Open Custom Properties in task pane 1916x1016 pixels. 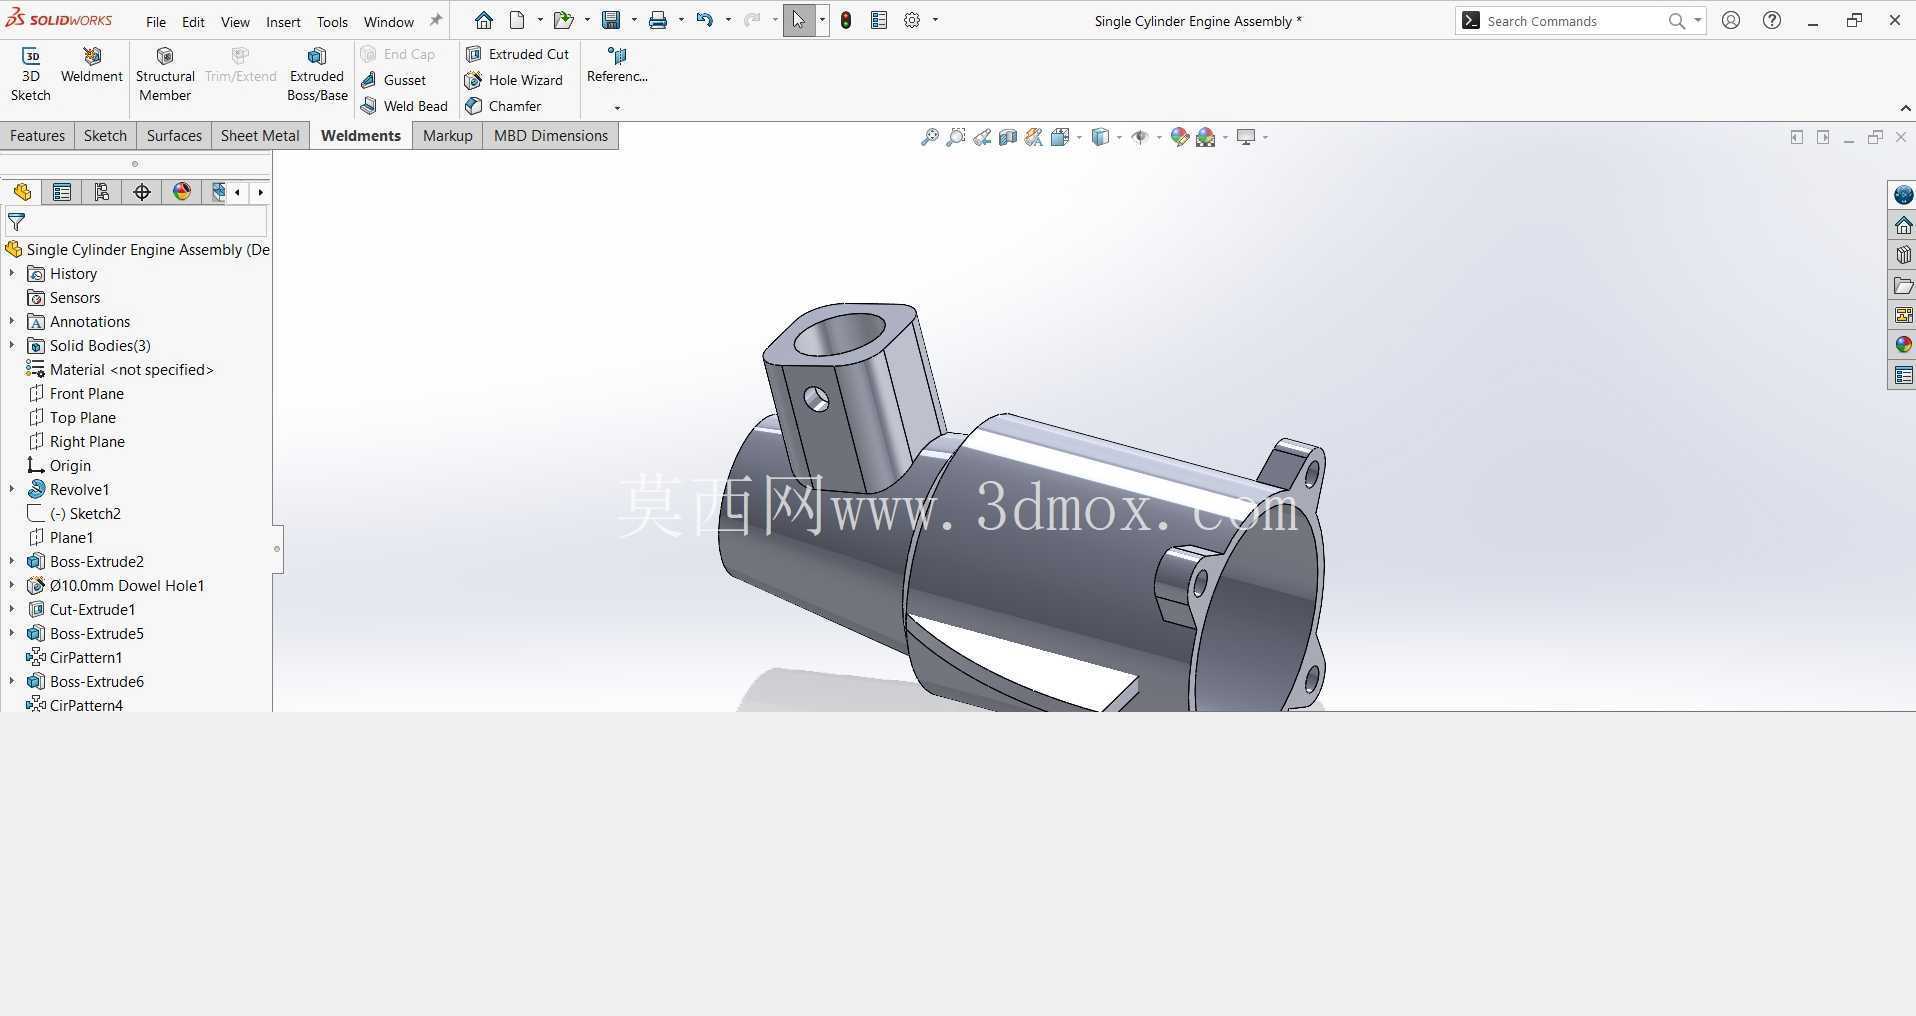coord(1903,375)
